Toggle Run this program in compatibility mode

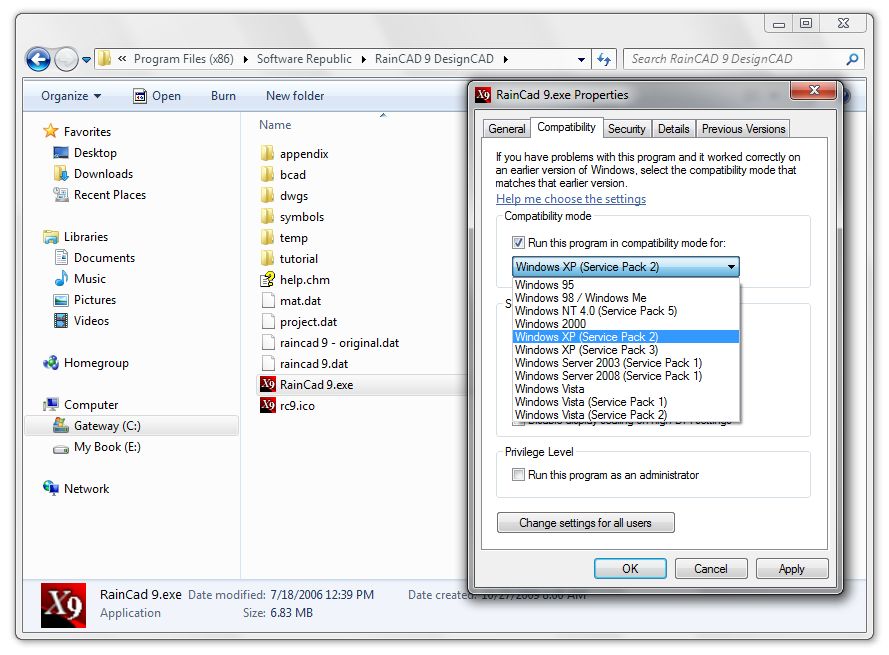point(518,243)
